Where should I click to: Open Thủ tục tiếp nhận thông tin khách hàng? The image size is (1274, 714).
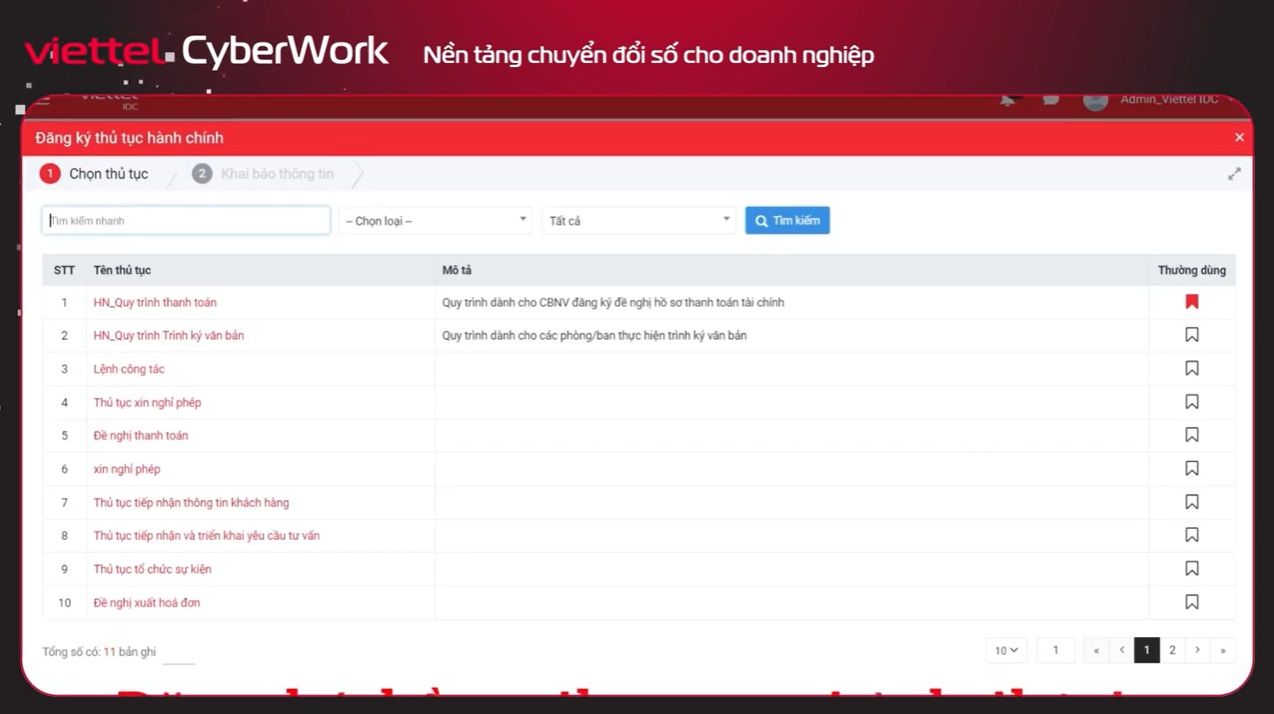191,502
